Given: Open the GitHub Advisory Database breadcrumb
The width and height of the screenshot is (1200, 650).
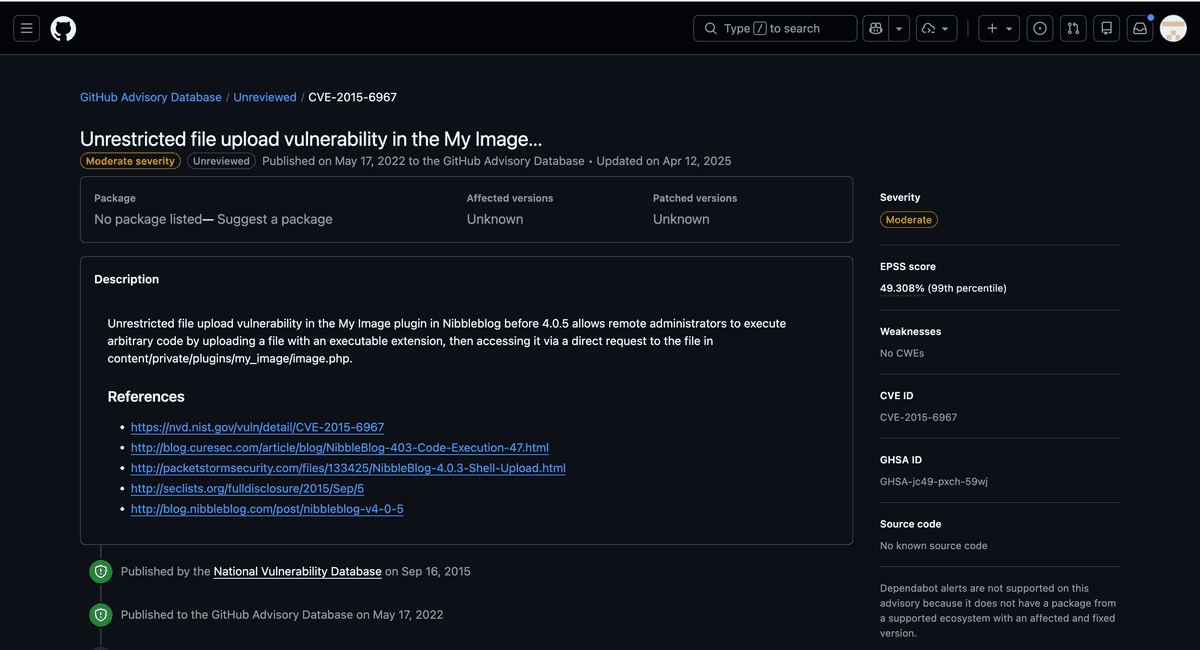Looking at the screenshot, I should (x=151, y=97).
